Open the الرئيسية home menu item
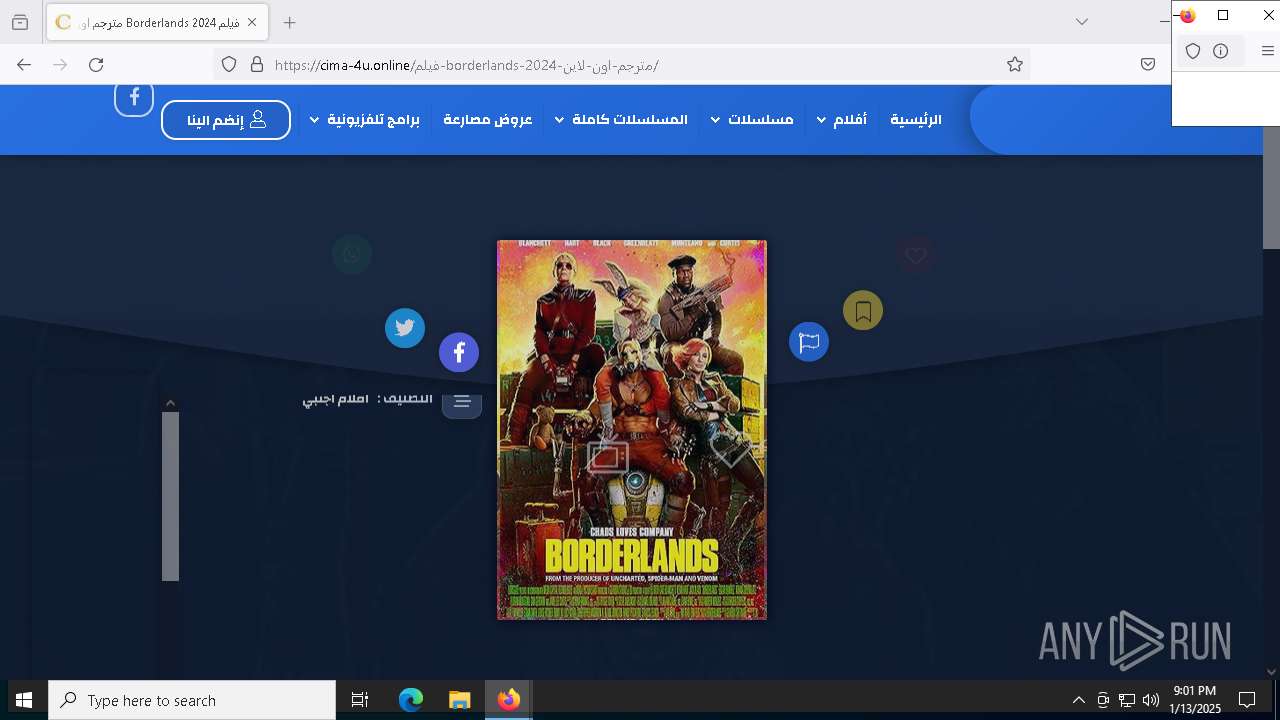This screenshot has height=720, width=1280. pos(916,120)
